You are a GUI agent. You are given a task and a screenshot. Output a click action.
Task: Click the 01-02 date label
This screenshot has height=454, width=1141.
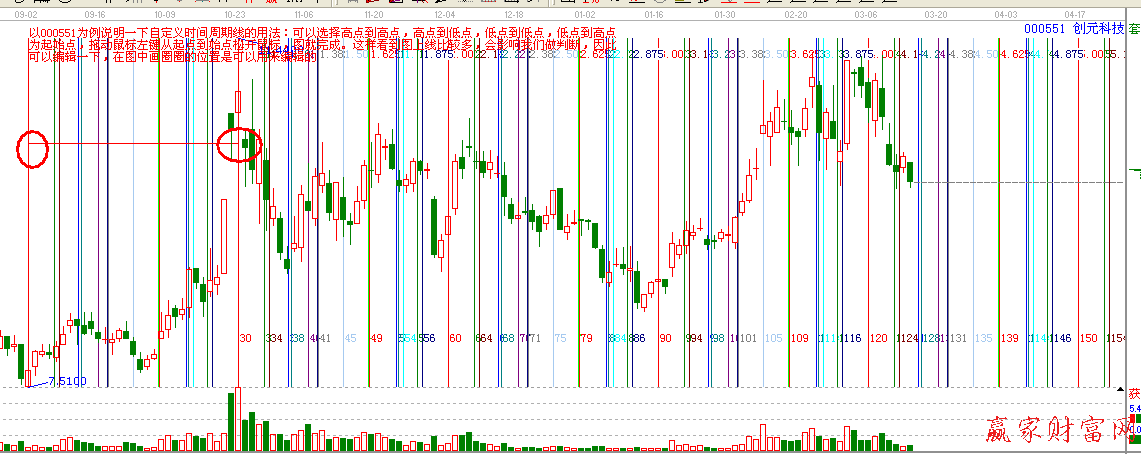point(585,15)
